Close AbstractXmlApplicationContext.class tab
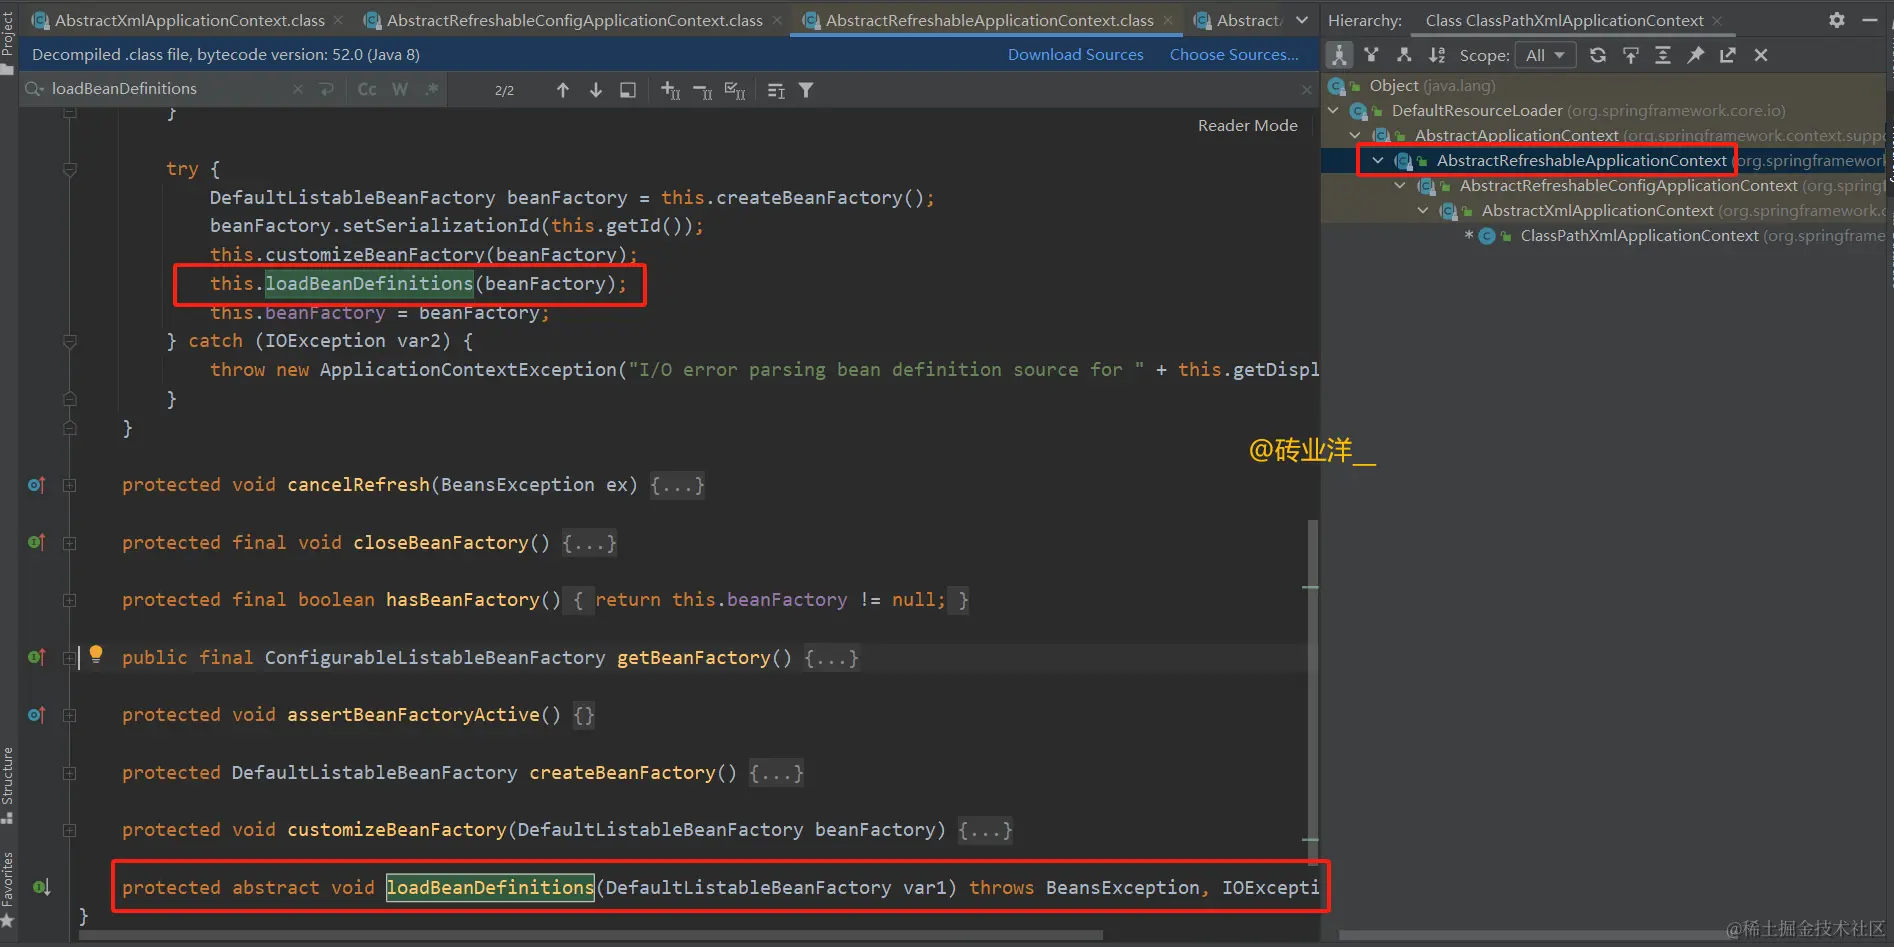Image resolution: width=1894 pixels, height=947 pixels. tap(339, 20)
